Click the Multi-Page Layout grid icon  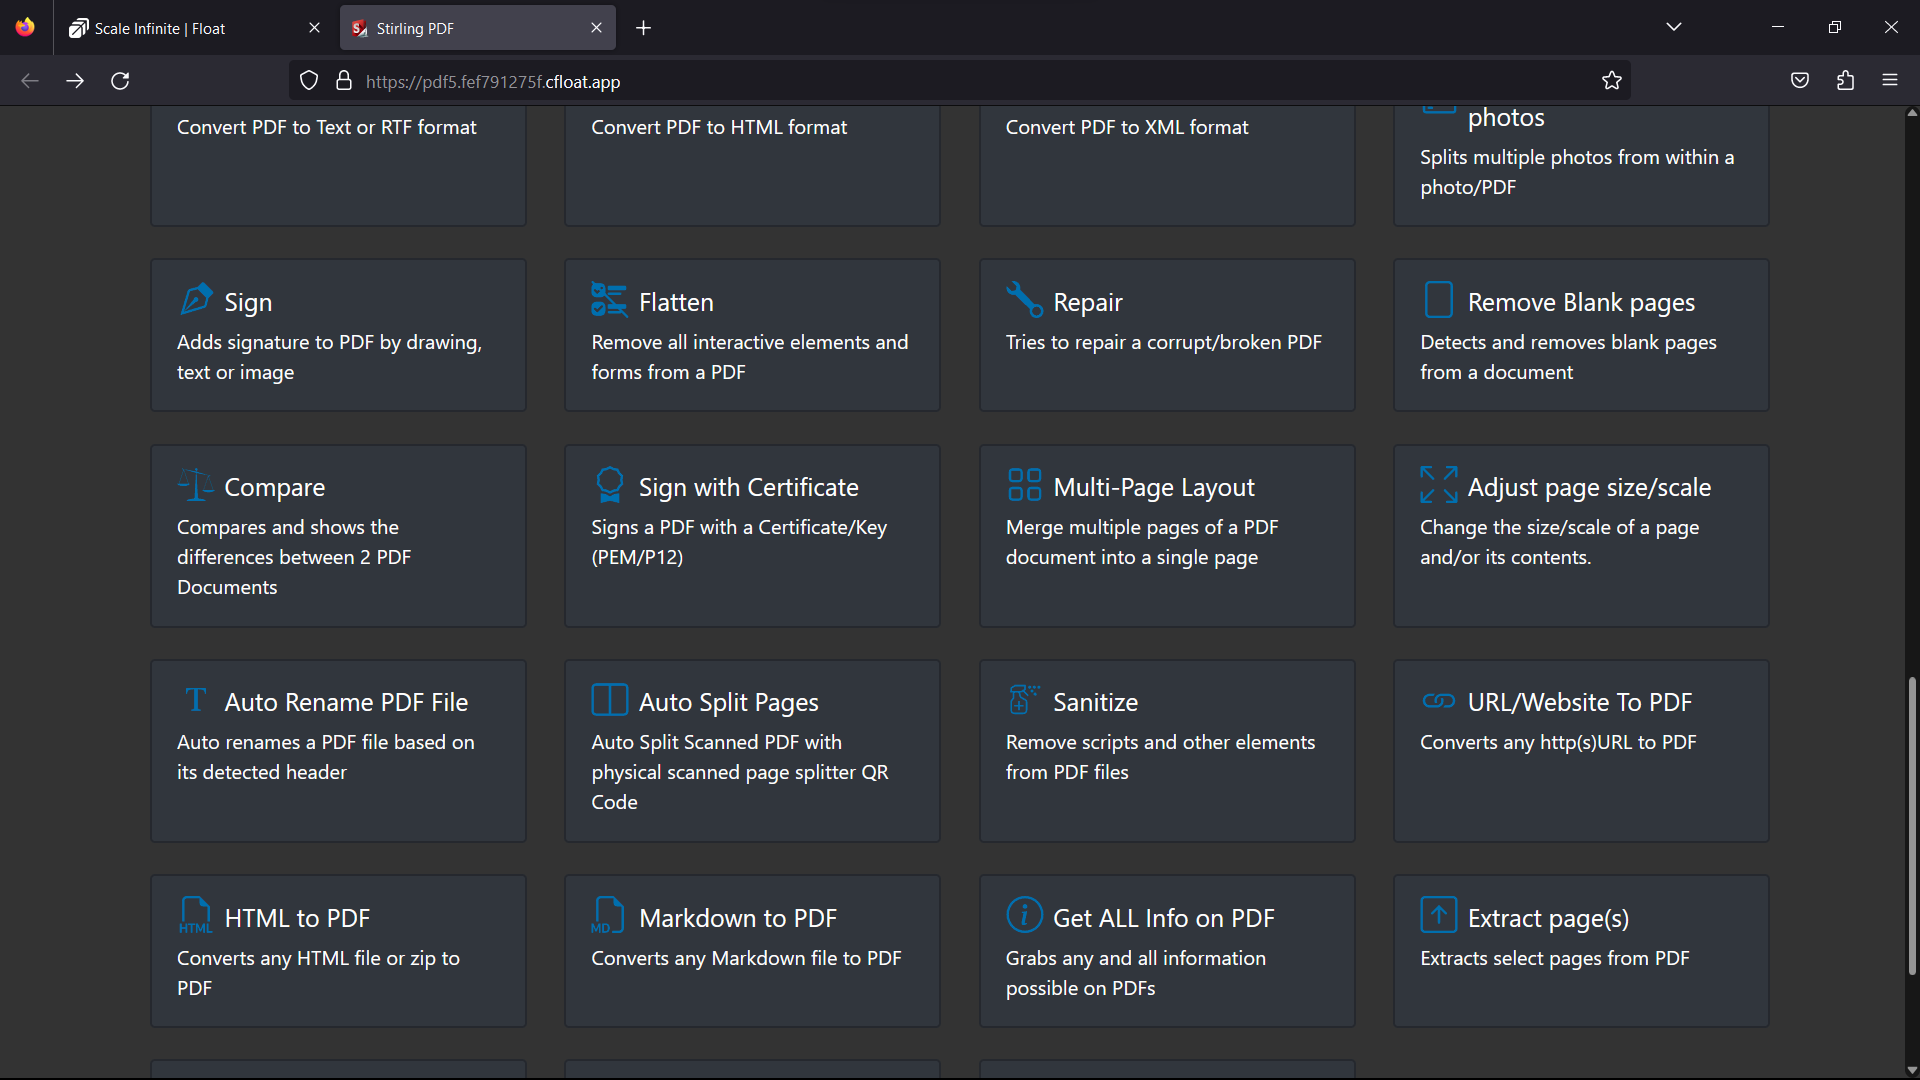[1024, 485]
